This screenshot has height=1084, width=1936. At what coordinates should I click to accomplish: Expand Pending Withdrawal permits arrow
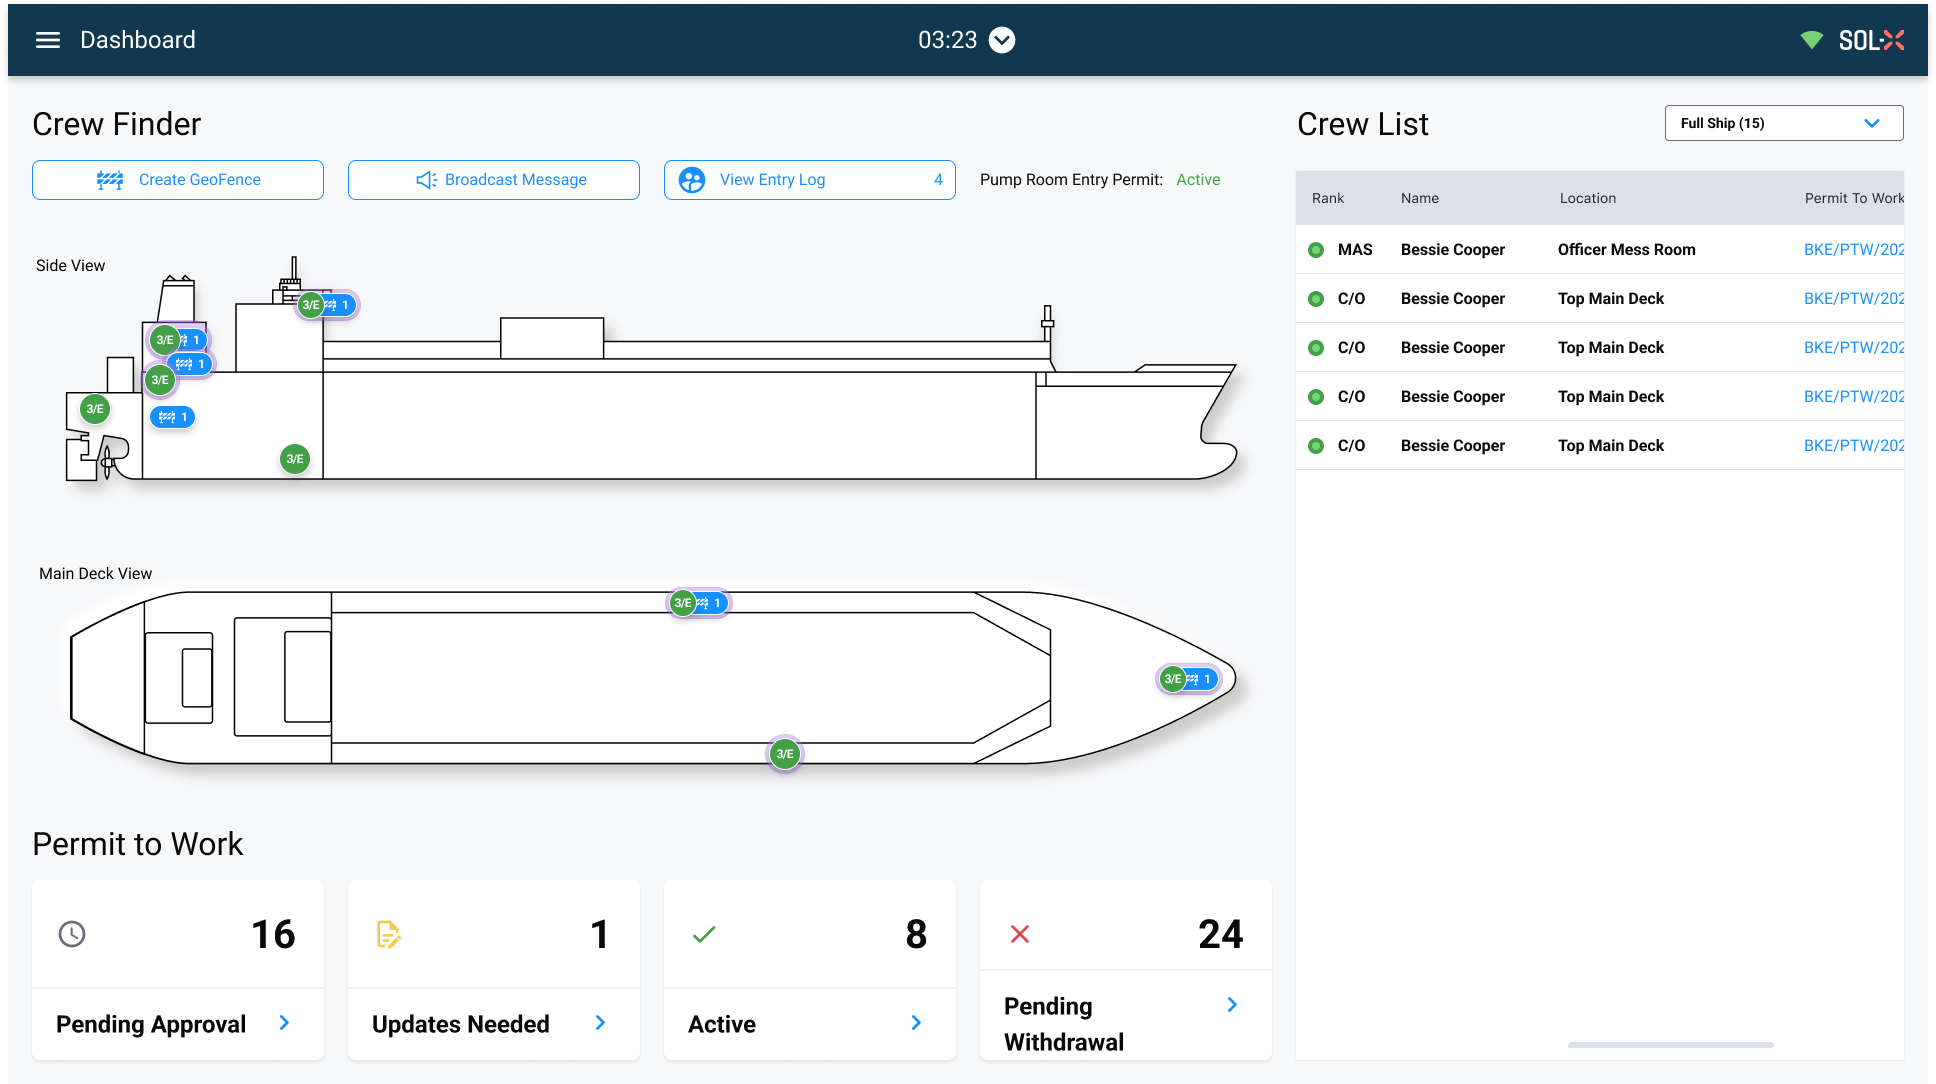tap(1232, 1005)
